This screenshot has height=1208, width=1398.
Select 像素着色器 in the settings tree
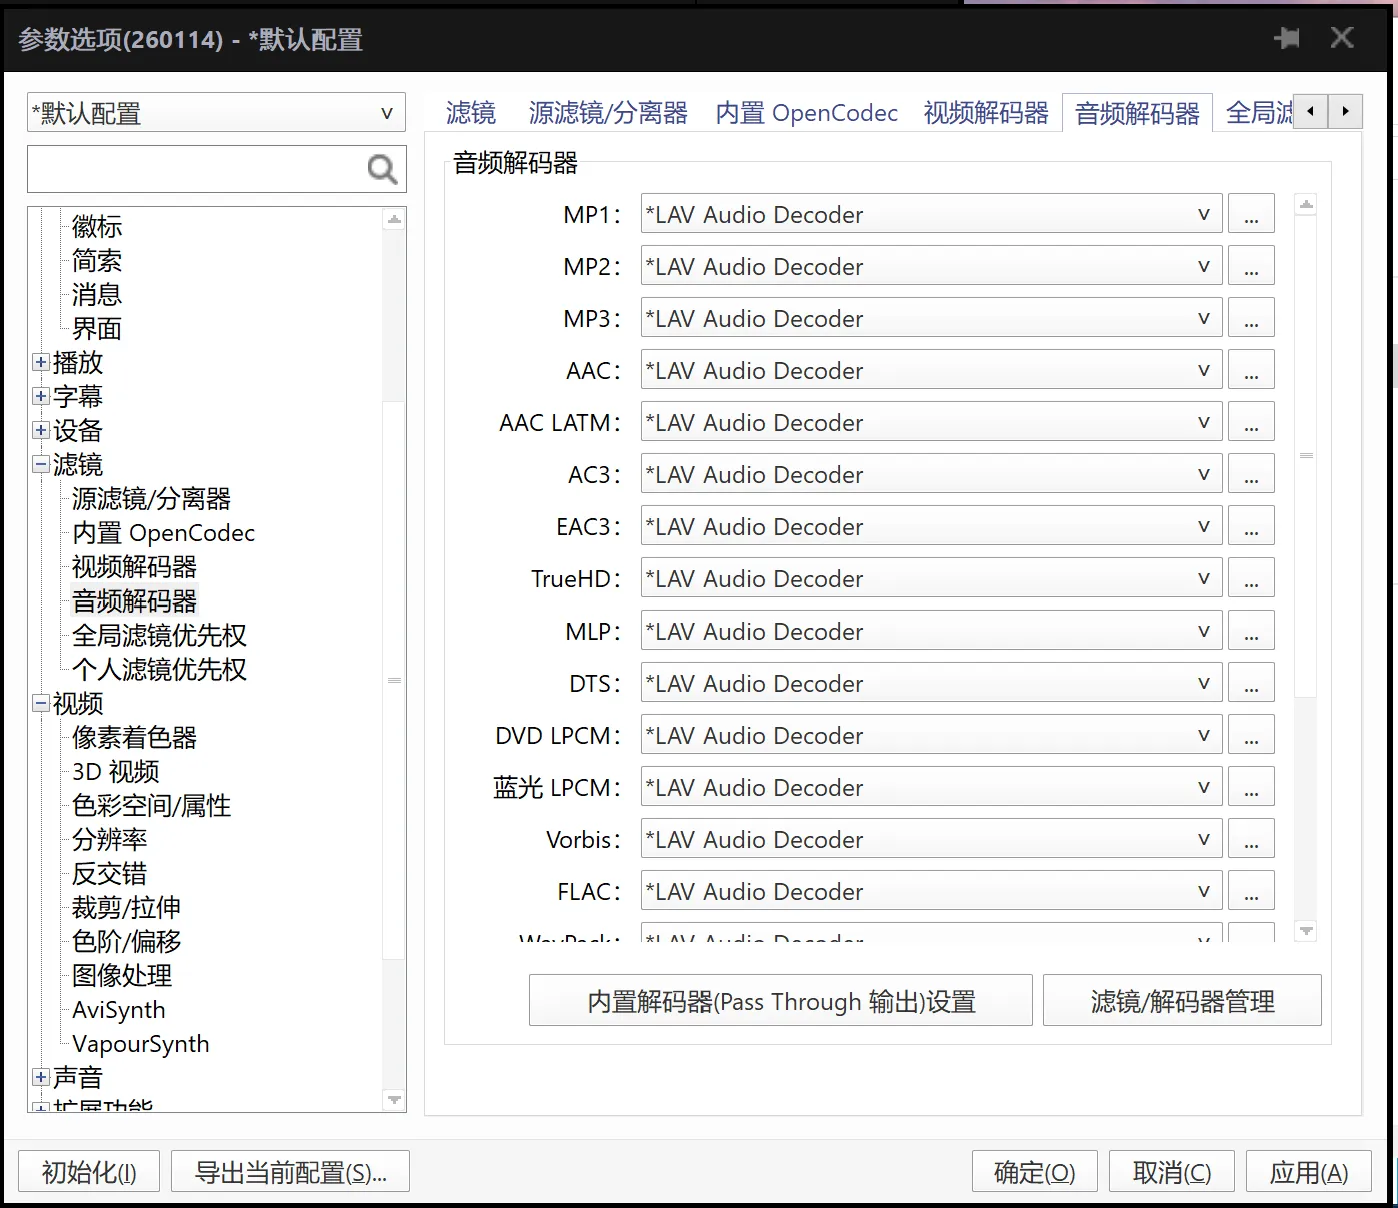coord(134,738)
